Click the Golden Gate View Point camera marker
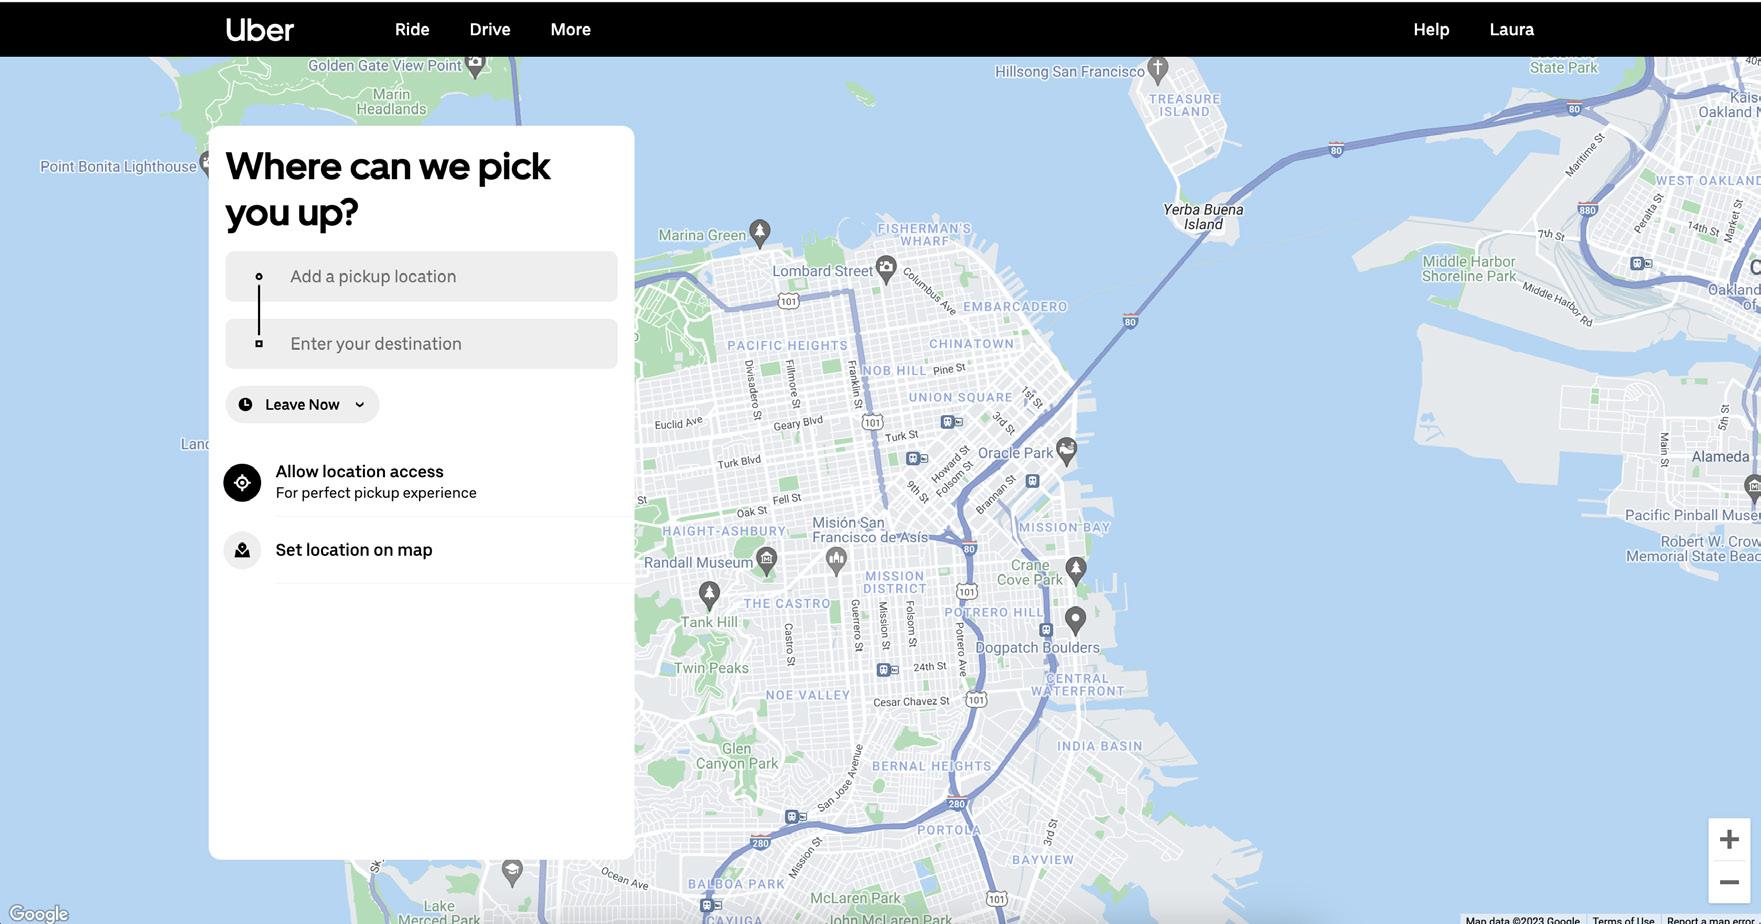1761x924 pixels. click(476, 65)
